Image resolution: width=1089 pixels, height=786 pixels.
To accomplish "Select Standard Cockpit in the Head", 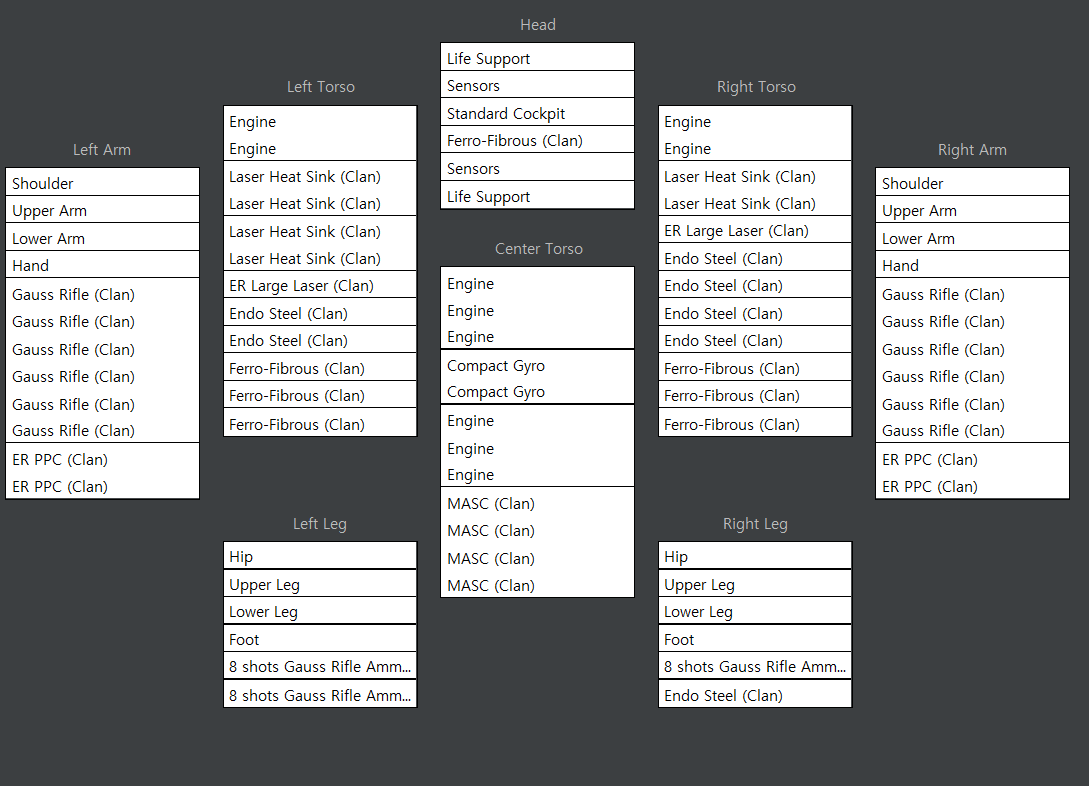I will 537,113.
